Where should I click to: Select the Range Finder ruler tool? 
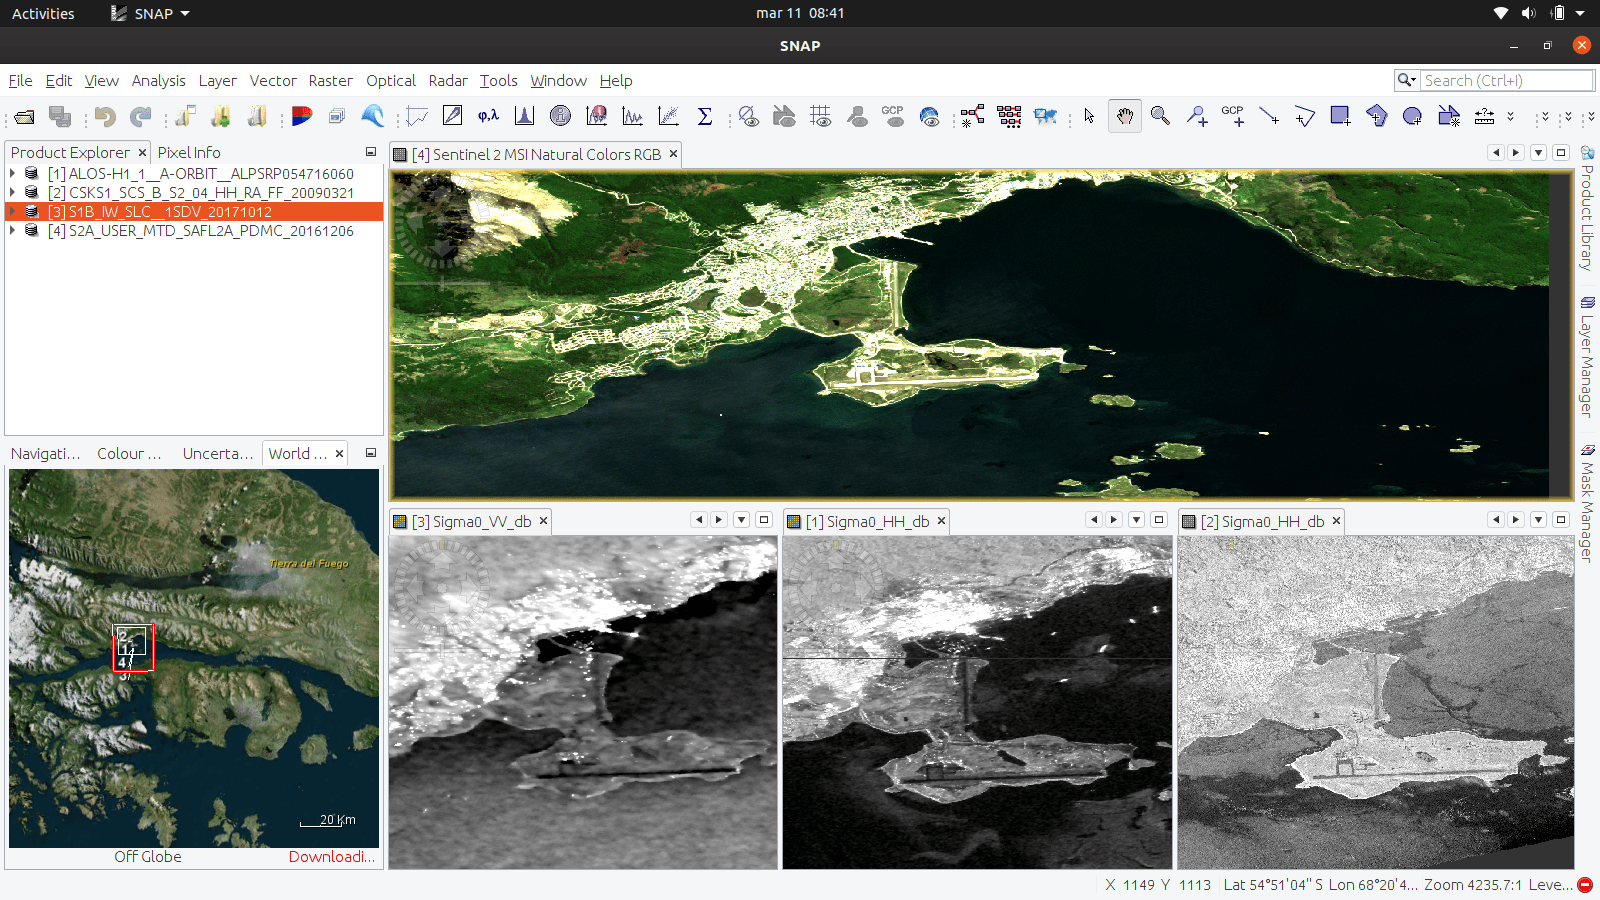[1485, 116]
